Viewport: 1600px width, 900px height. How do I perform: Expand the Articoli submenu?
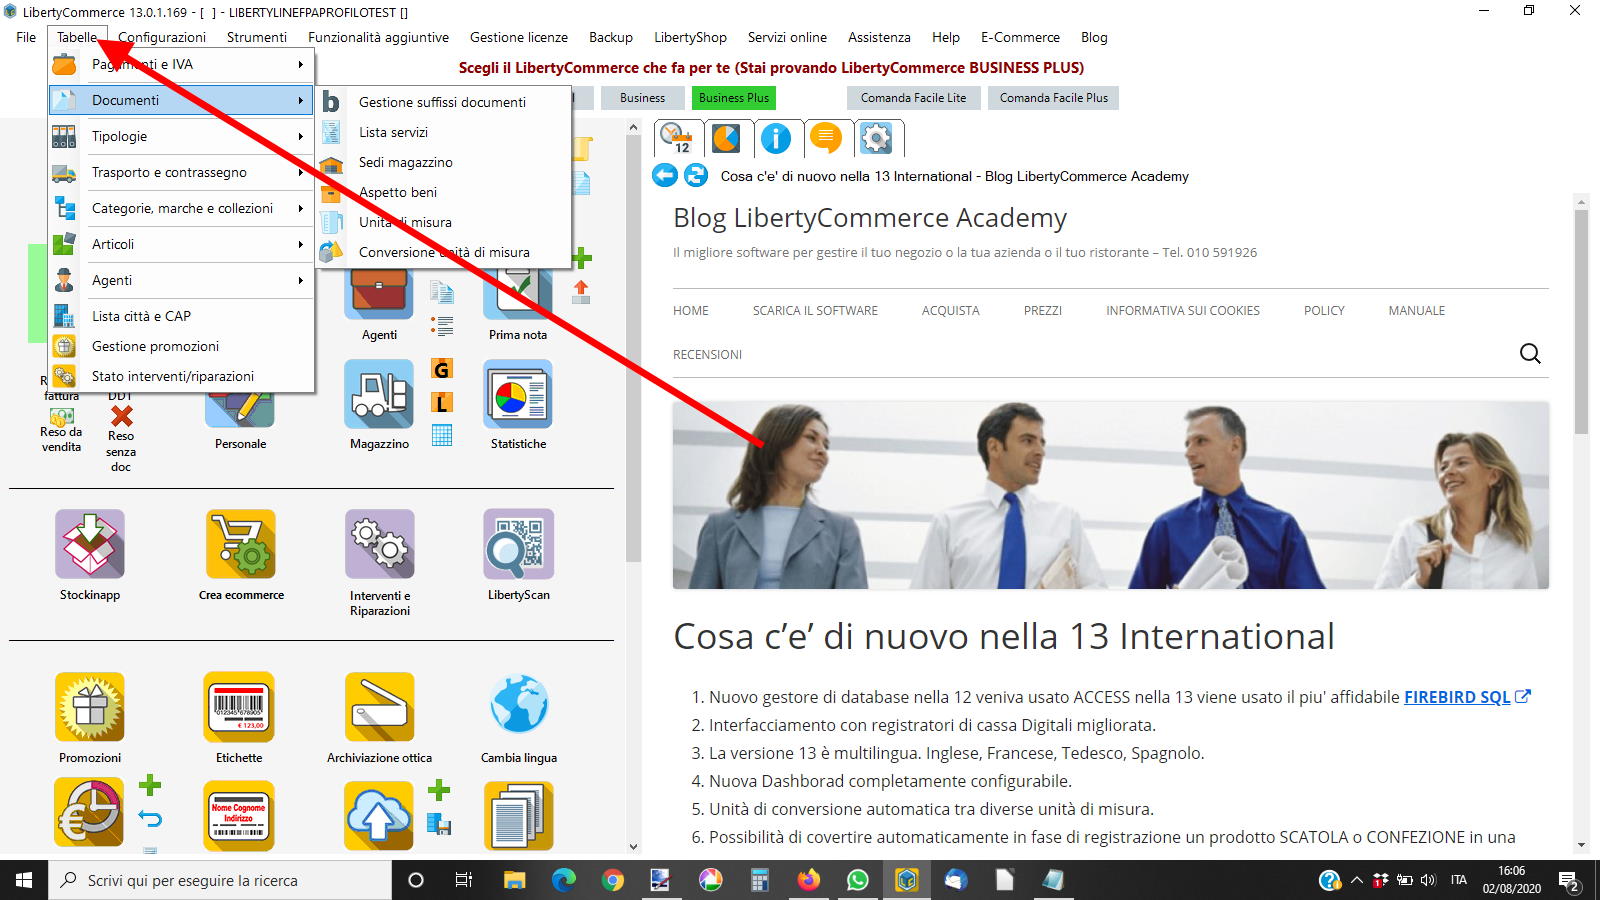182,244
